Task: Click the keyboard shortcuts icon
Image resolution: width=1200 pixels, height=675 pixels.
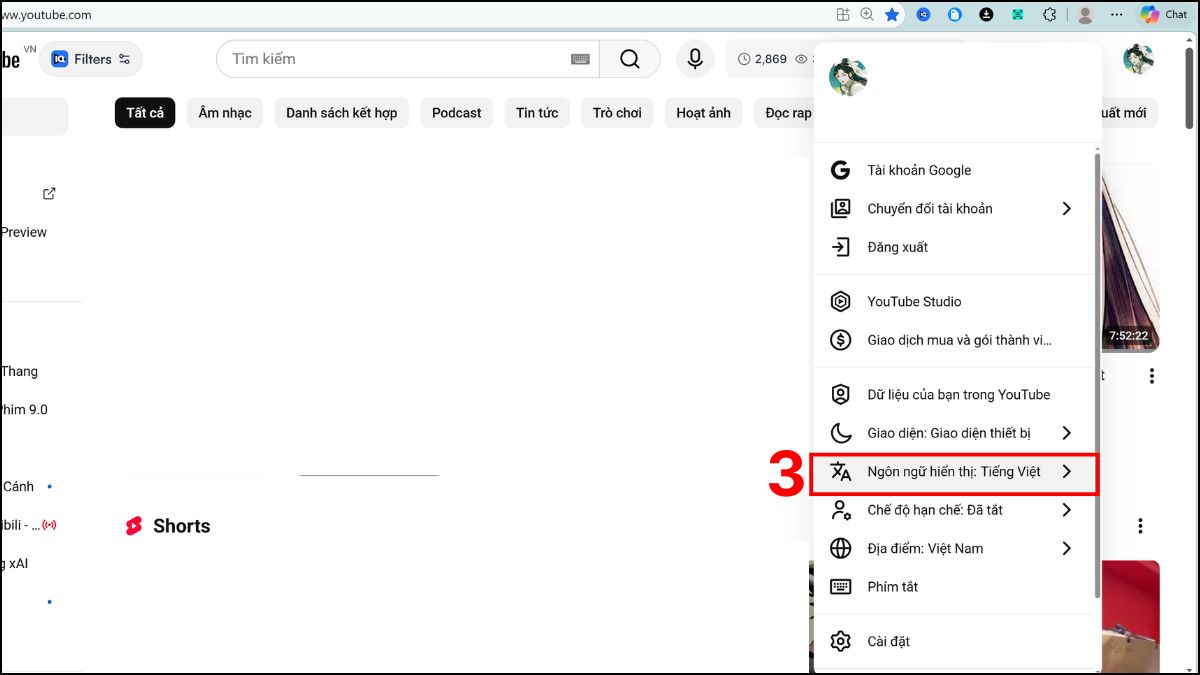Action: 840,587
